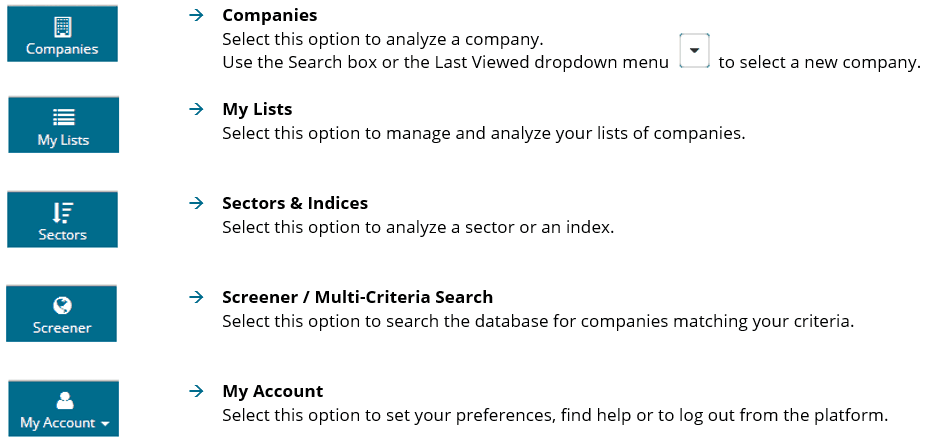Click the My Account person icon
The width and height of the screenshot is (929, 441).
coord(65,401)
